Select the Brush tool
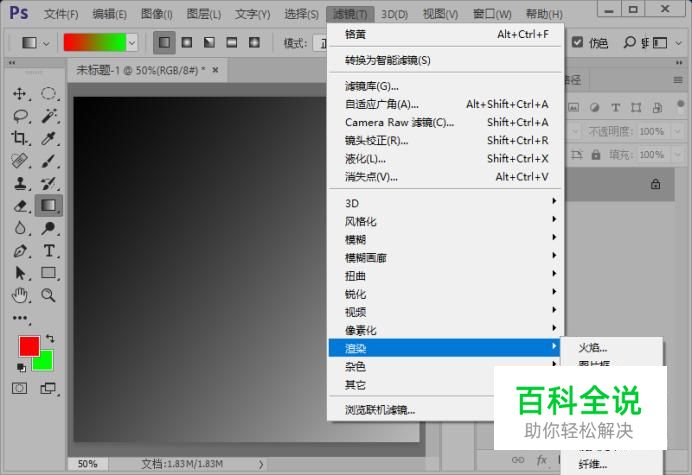The width and height of the screenshot is (692, 475). pyautogui.click(x=49, y=161)
